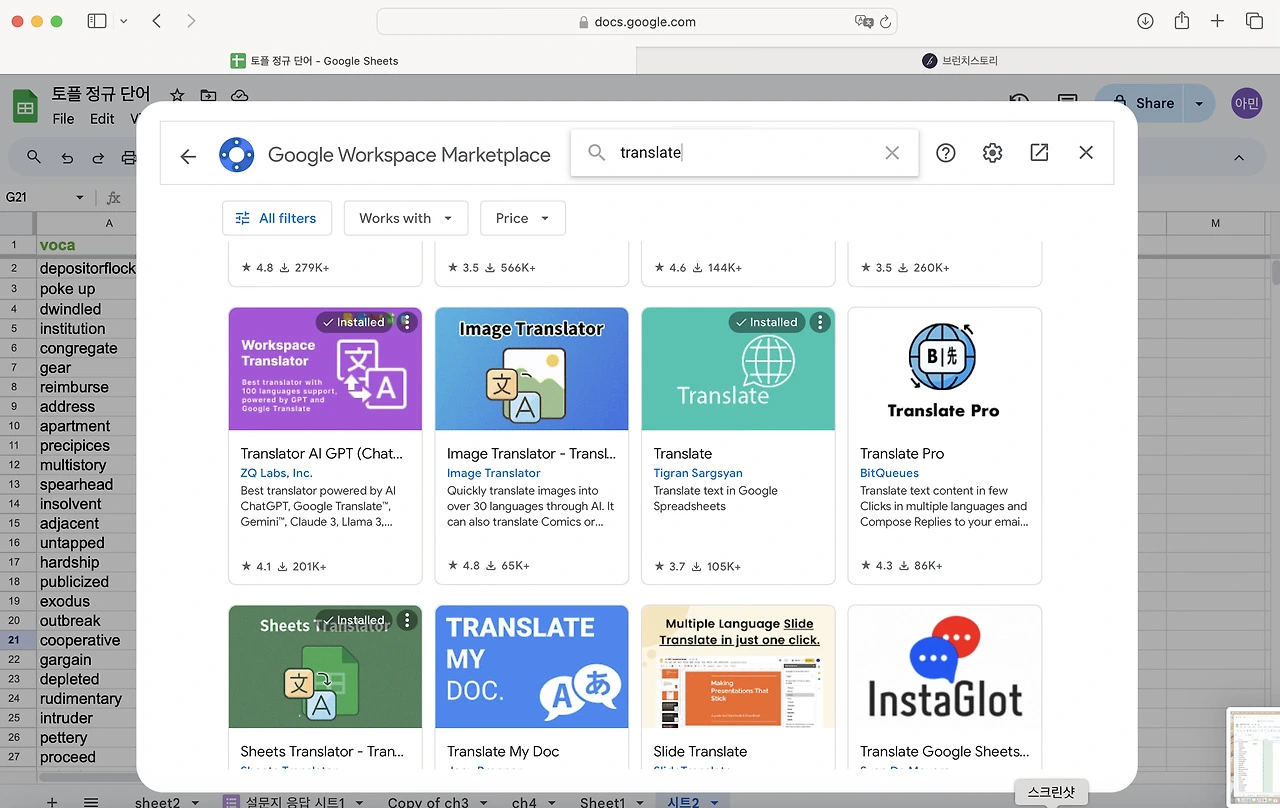The height and width of the screenshot is (808, 1280).
Task: Open the Edit menu in Sheets
Action: click(x=102, y=118)
